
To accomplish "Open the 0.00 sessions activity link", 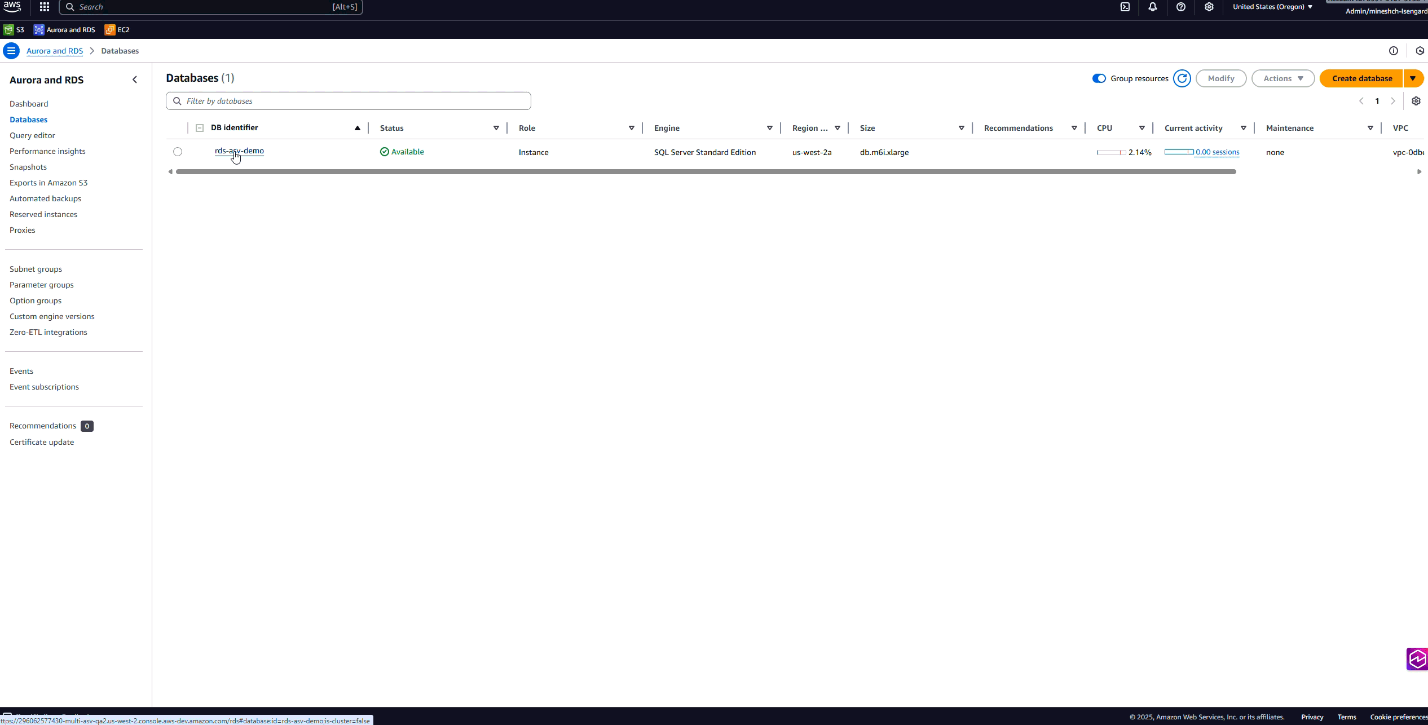I will (1216, 152).
